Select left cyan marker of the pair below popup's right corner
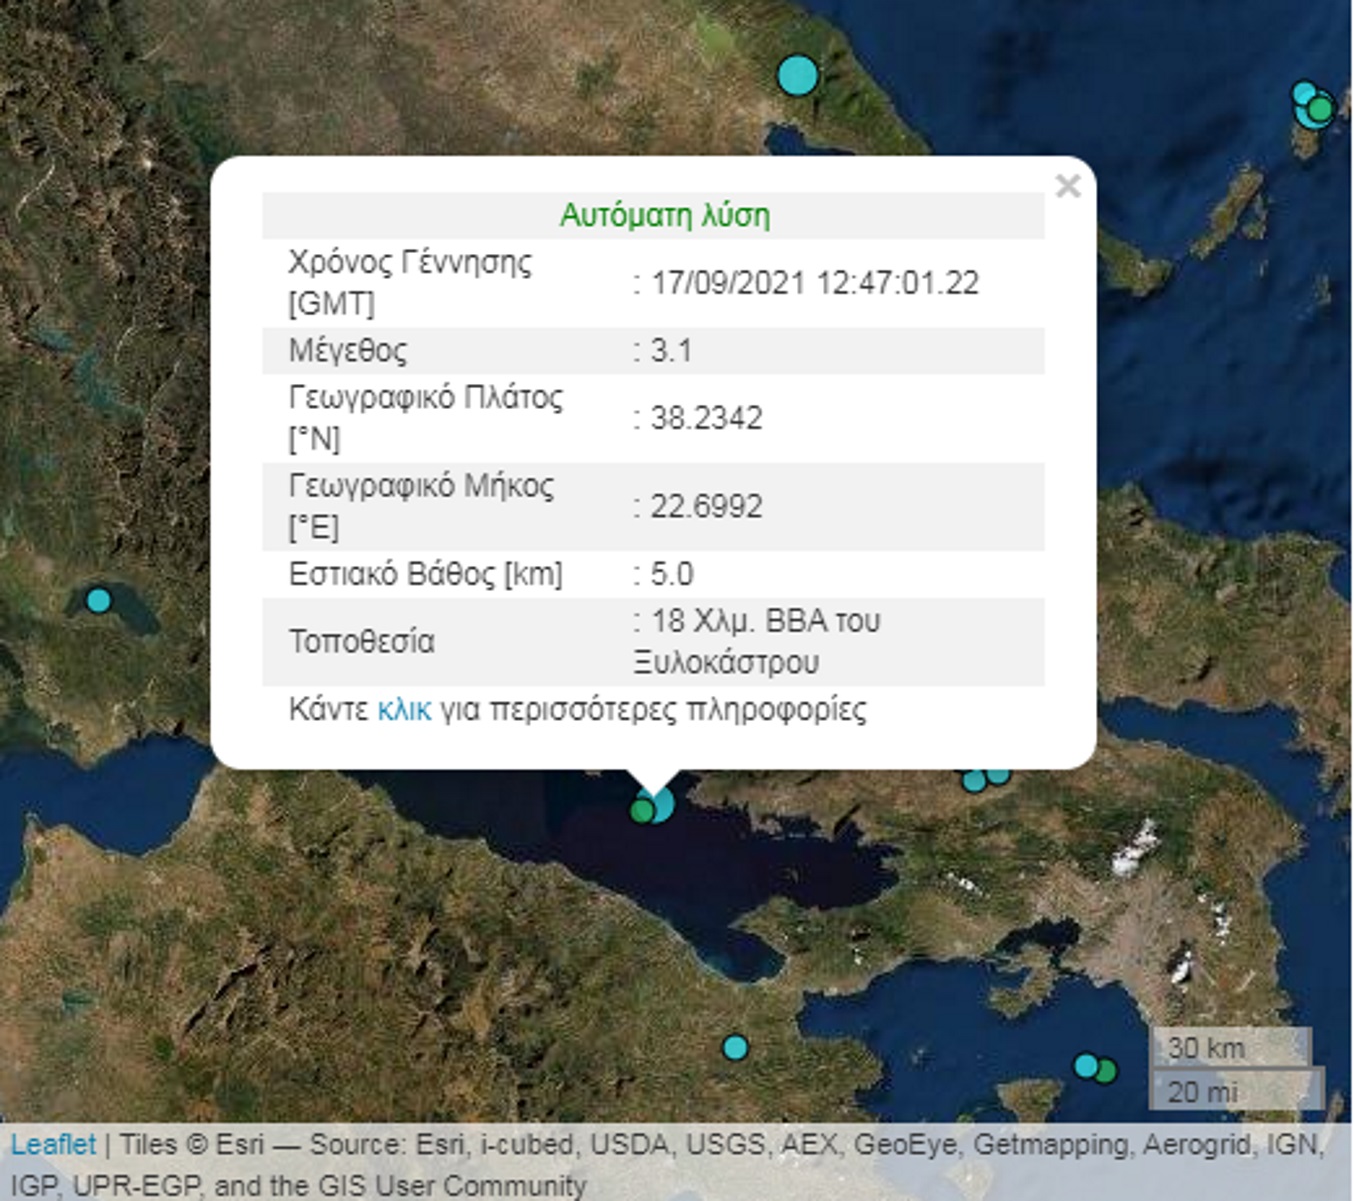 [973, 781]
